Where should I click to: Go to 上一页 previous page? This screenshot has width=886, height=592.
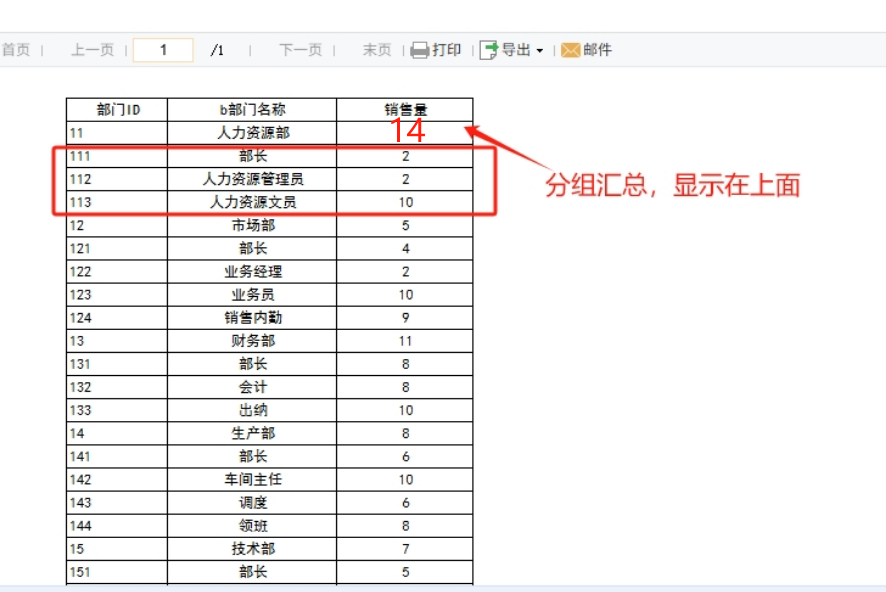coord(93,50)
